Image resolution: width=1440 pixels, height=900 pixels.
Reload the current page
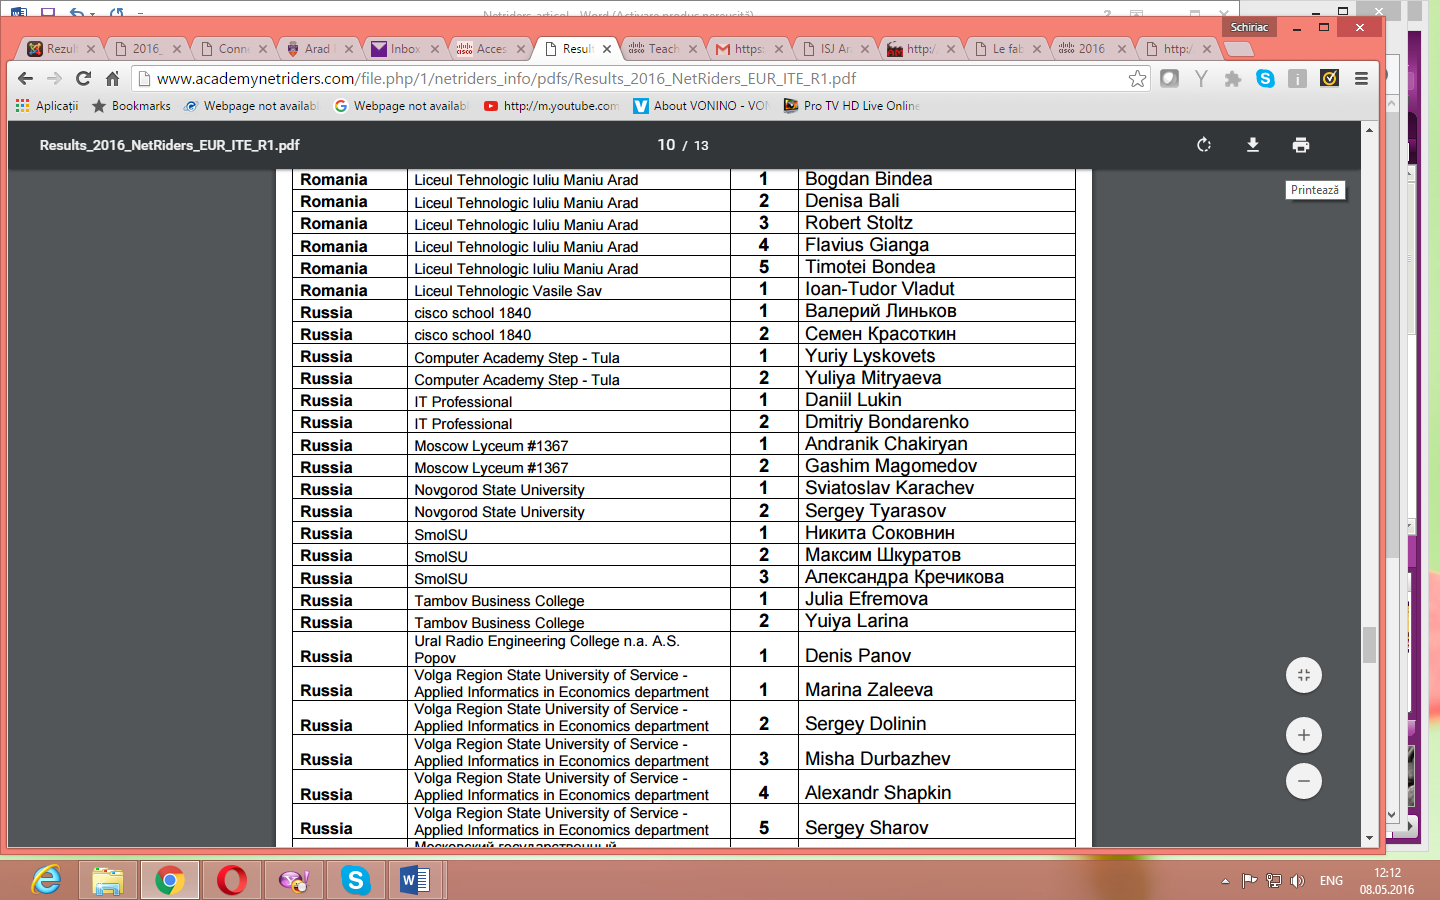(x=83, y=79)
